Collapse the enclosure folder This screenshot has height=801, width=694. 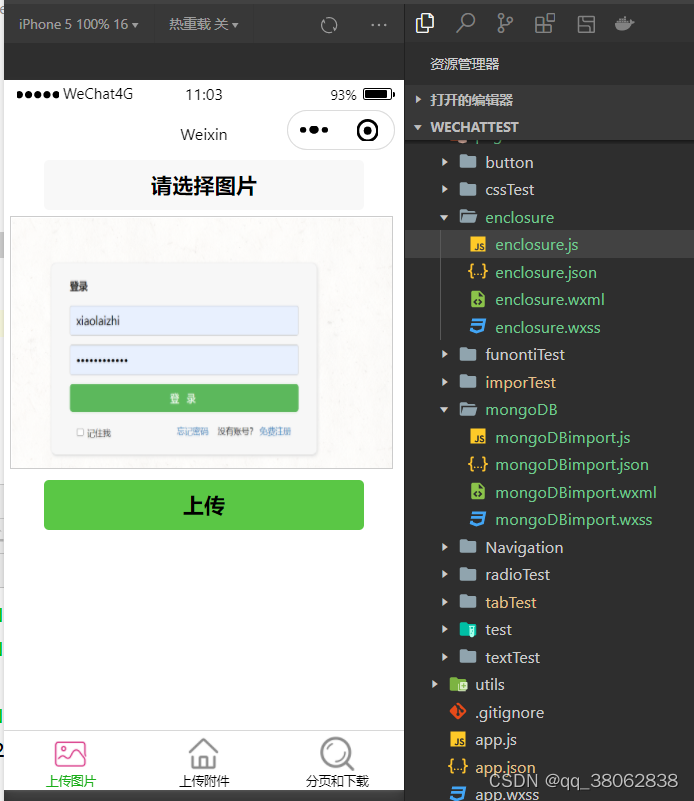[x=549, y=217]
